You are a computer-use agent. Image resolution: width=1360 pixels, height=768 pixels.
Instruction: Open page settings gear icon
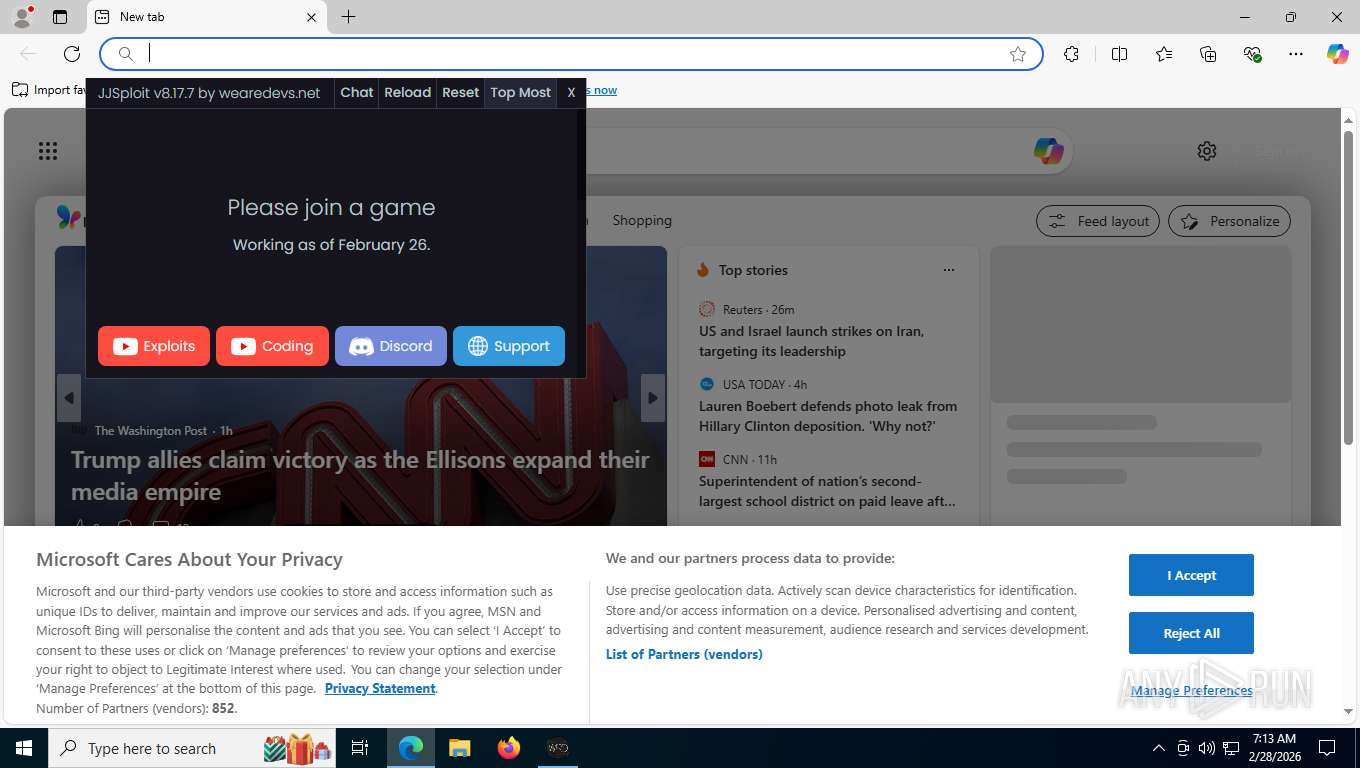point(1207,151)
